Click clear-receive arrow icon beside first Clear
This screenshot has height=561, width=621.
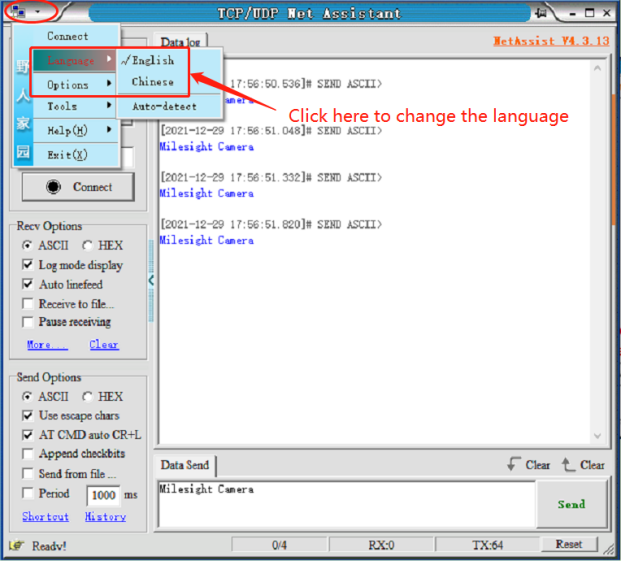[x=514, y=464]
